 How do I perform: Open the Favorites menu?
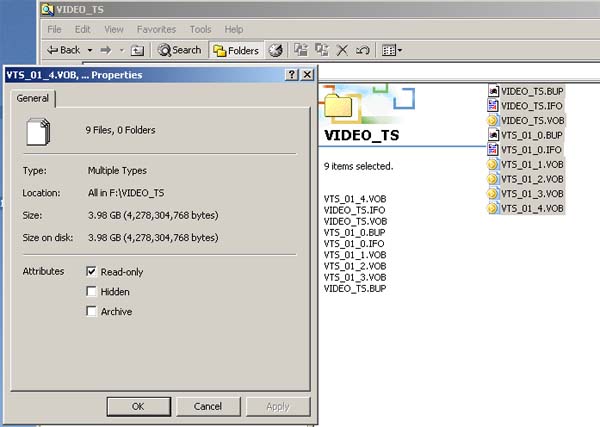pyautogui.click(x=156, y=29)
